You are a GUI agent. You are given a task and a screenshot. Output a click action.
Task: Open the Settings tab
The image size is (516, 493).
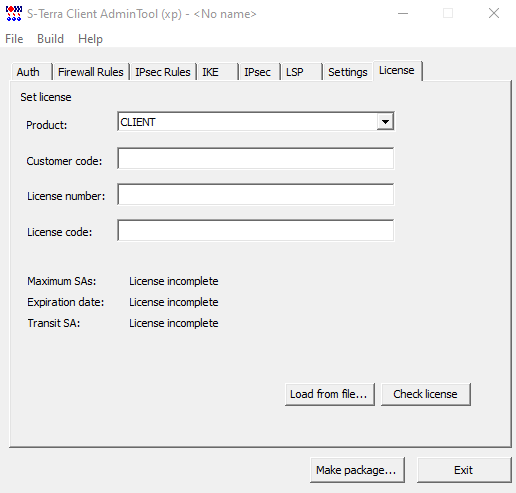point(348,72)
